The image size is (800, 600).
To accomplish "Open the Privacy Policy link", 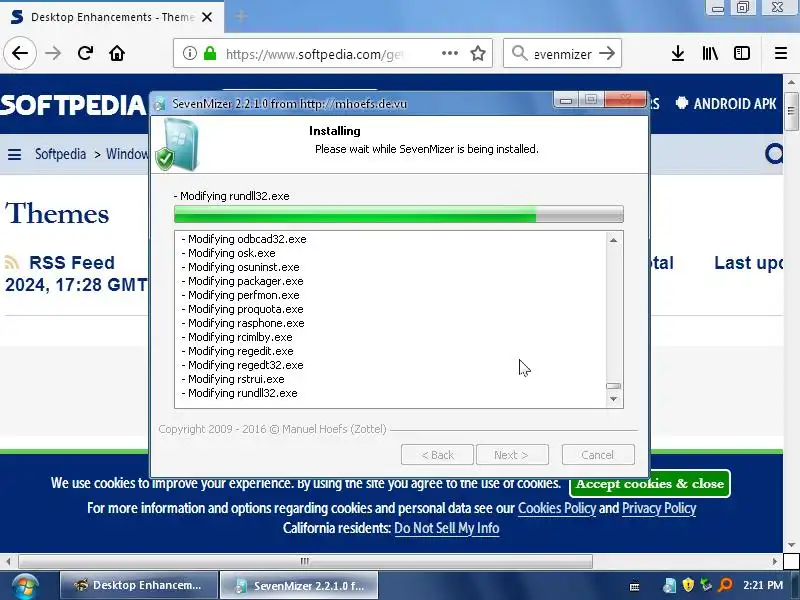I will (x=659, y=508).
